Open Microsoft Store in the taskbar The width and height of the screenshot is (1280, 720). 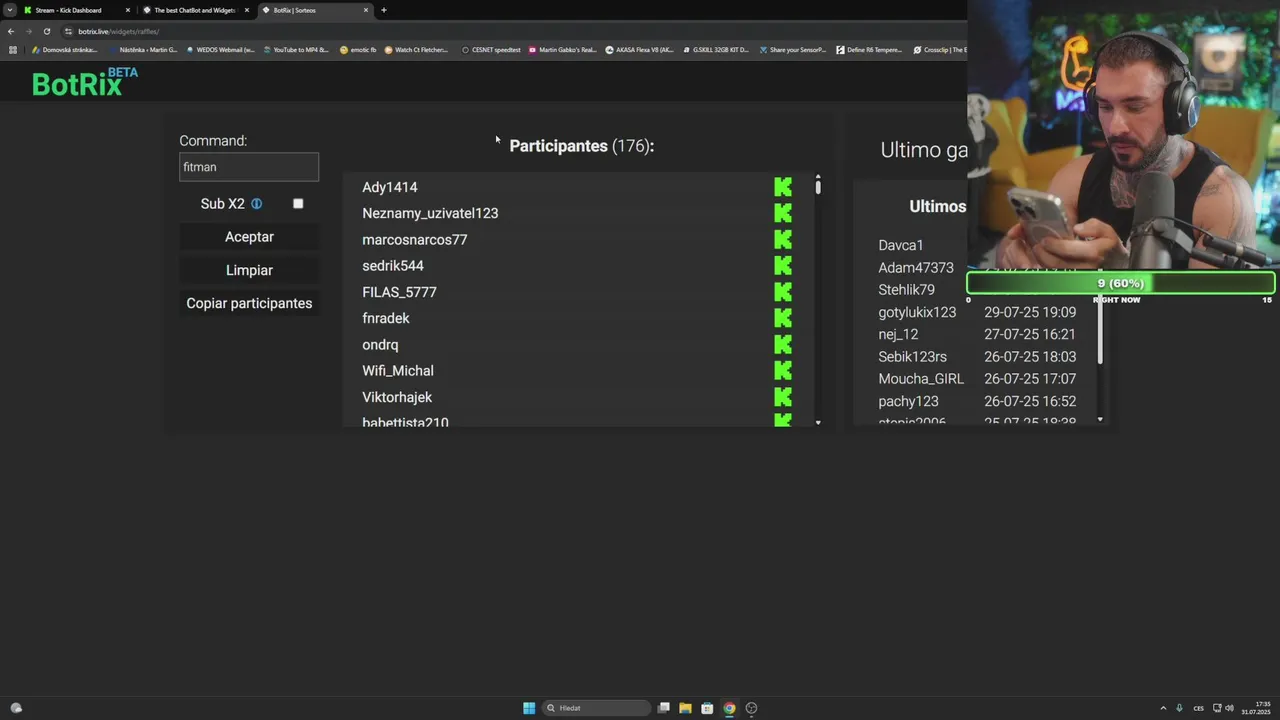pyautogui.click(x=707, y=708)
